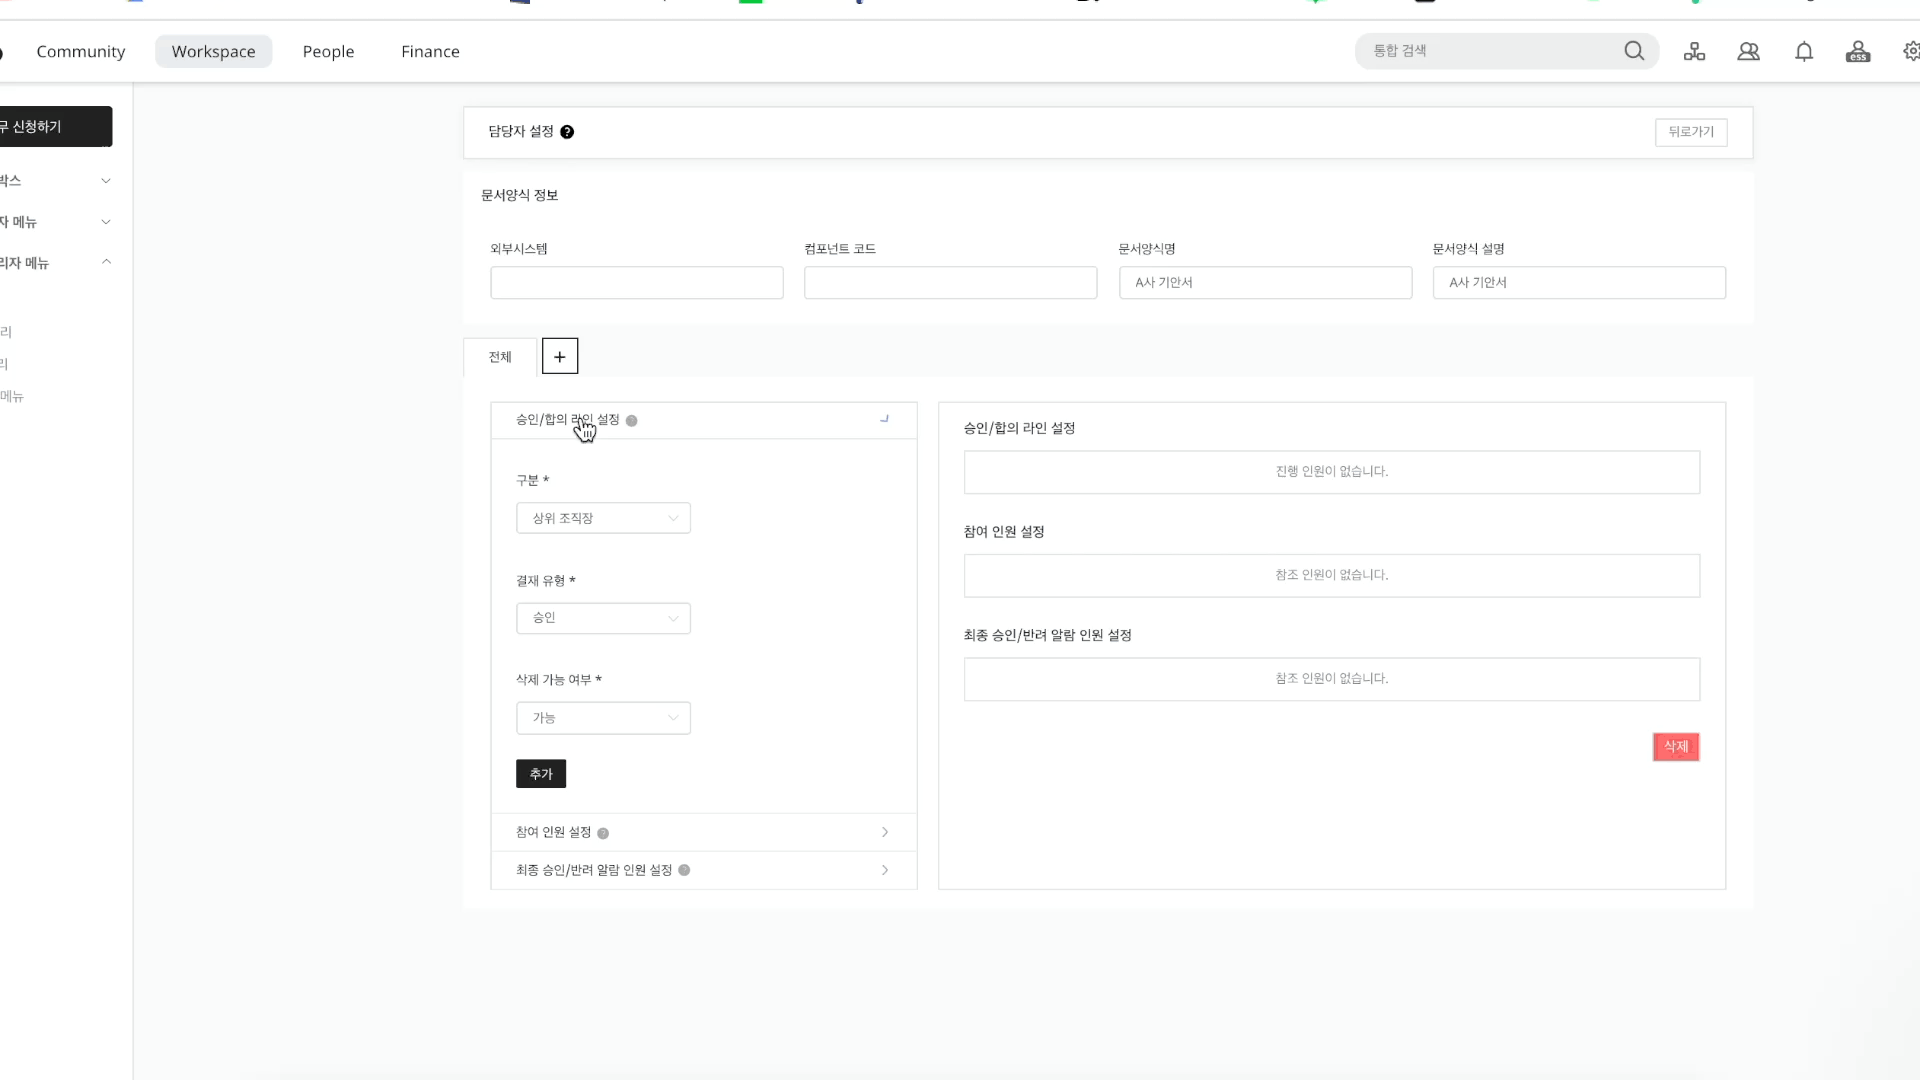Go to Community menu
This screenshot has height=1080, width=1920.
click(81, 51)
